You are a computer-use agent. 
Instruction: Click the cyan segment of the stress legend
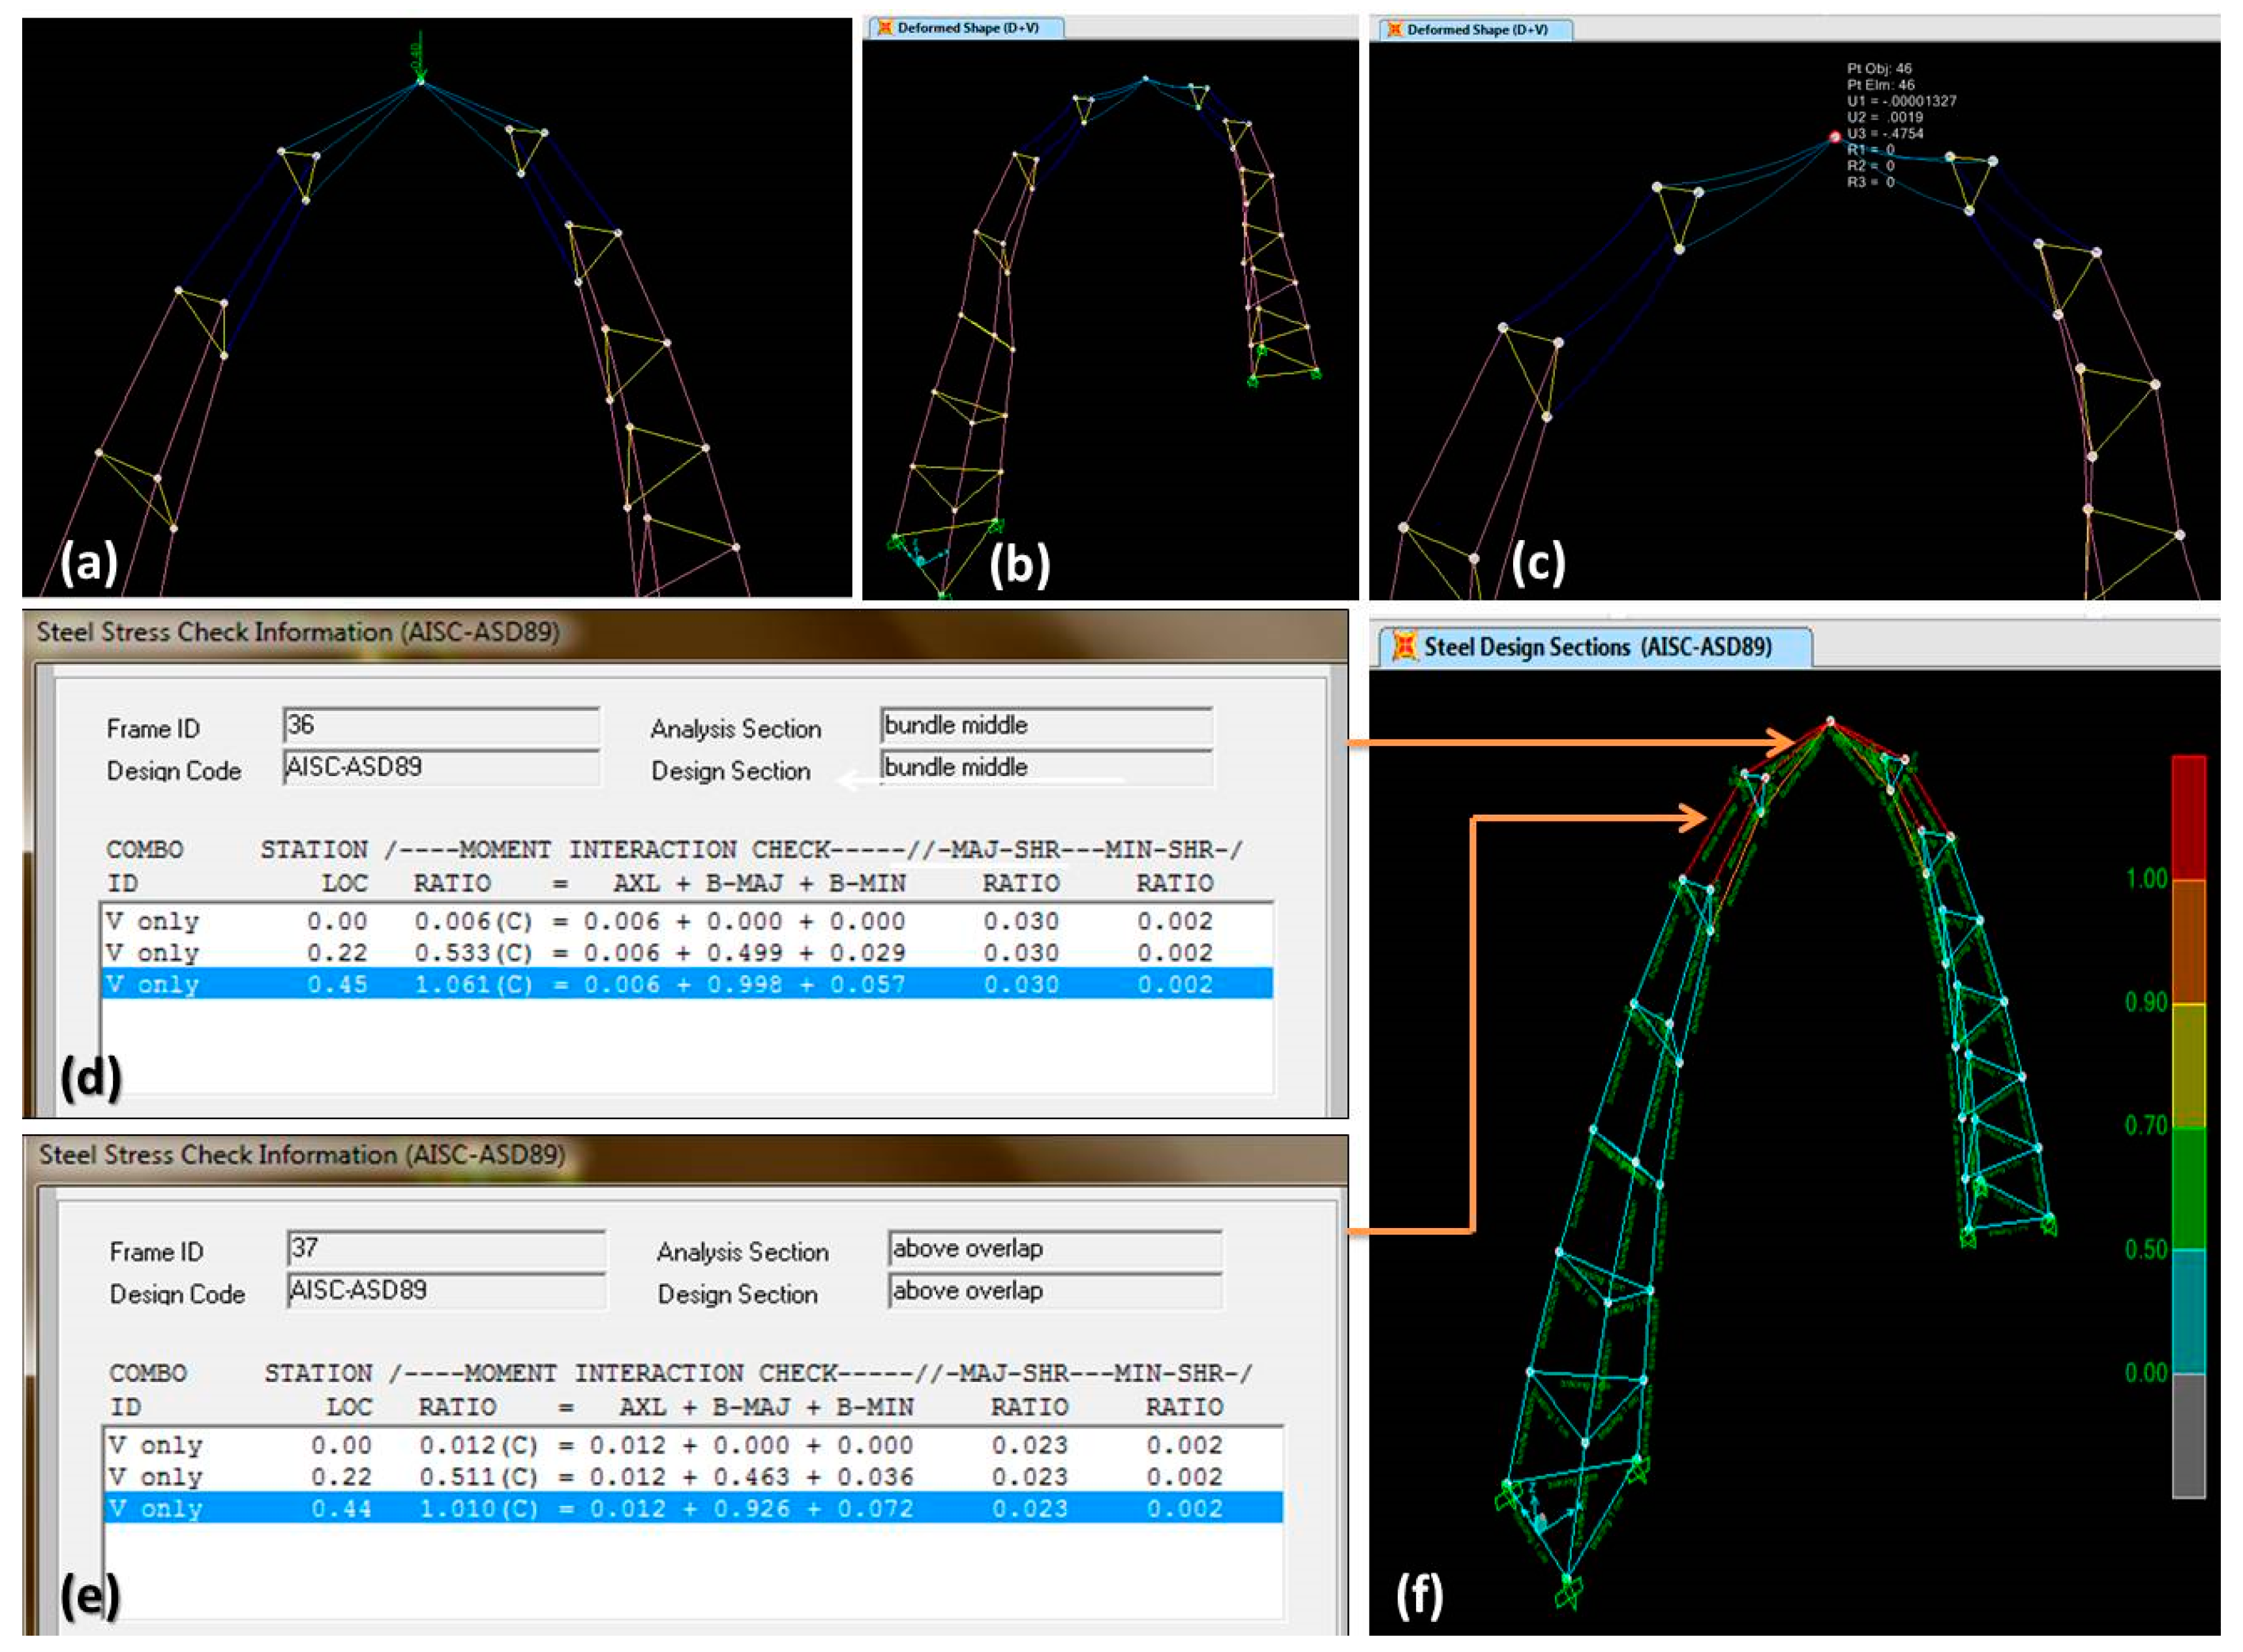point(2188,1311)
